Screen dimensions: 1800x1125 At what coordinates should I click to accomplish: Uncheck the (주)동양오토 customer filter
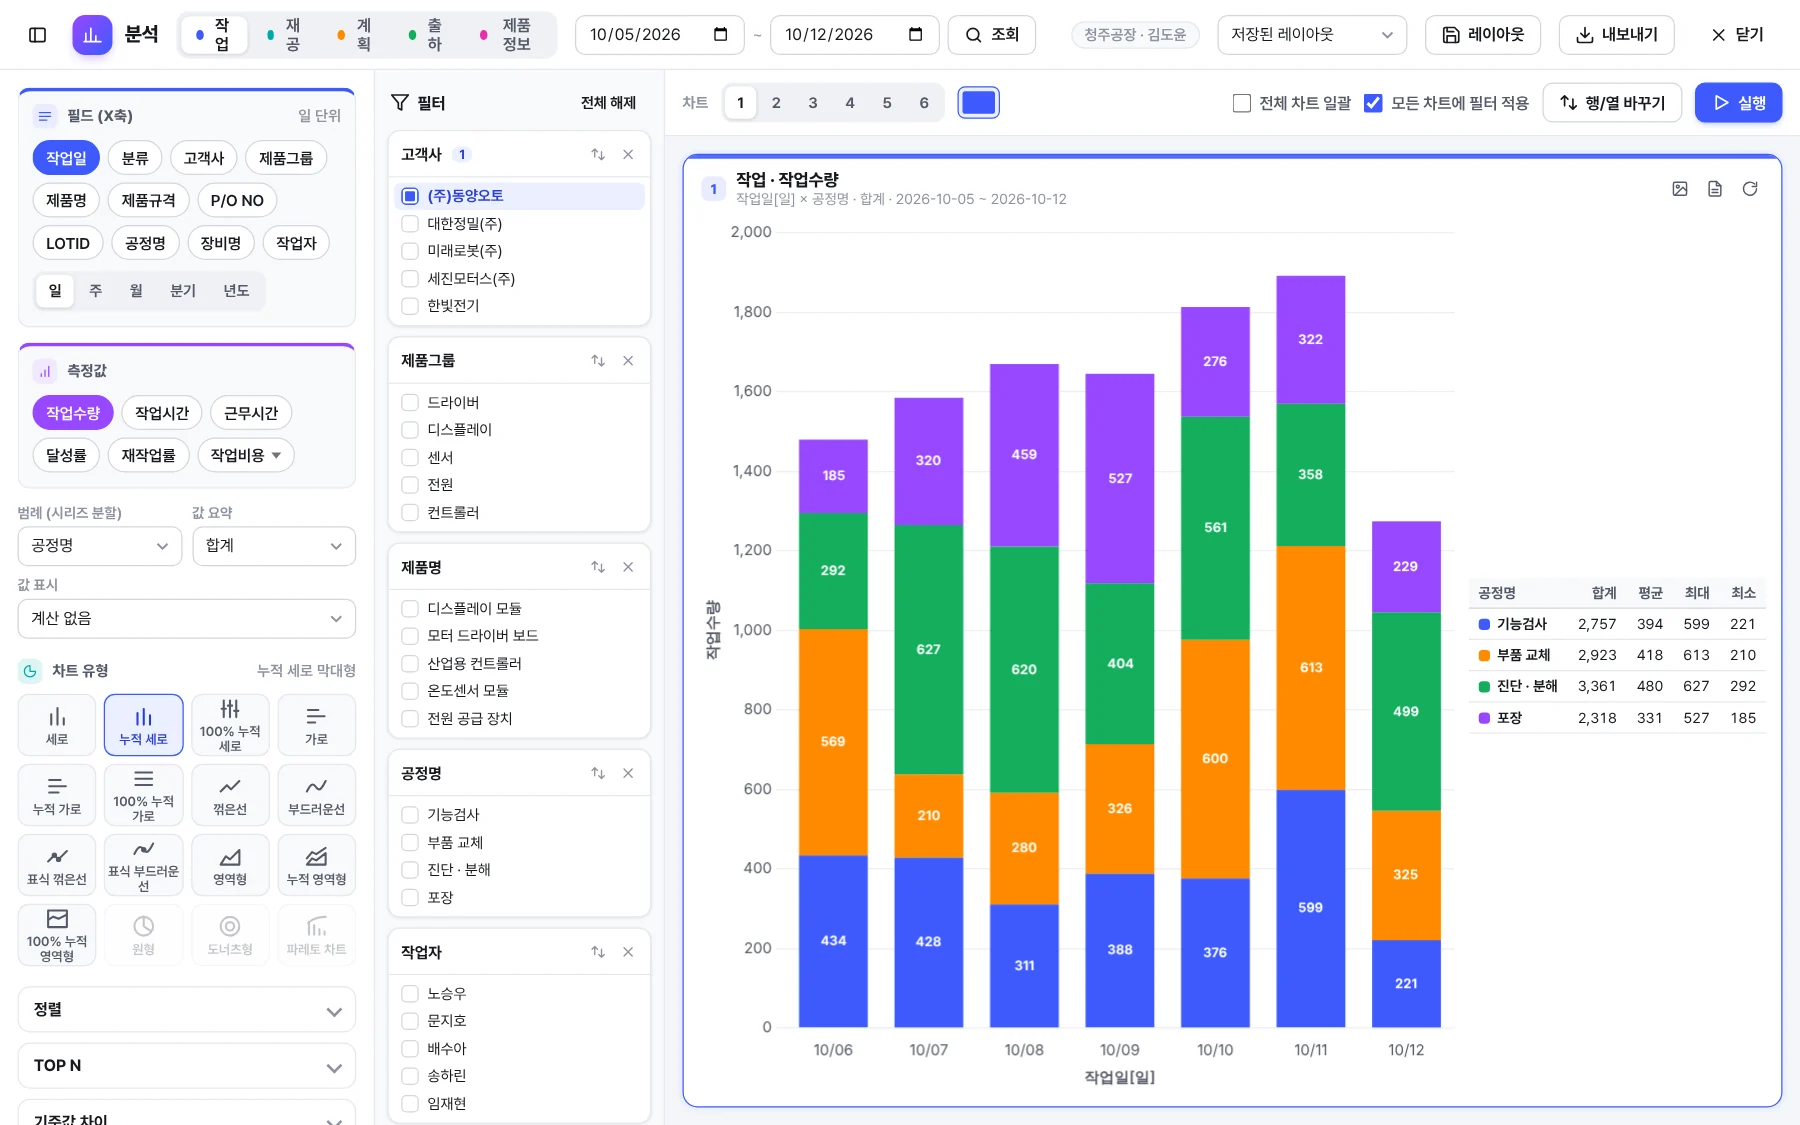[x=410, y=196]
